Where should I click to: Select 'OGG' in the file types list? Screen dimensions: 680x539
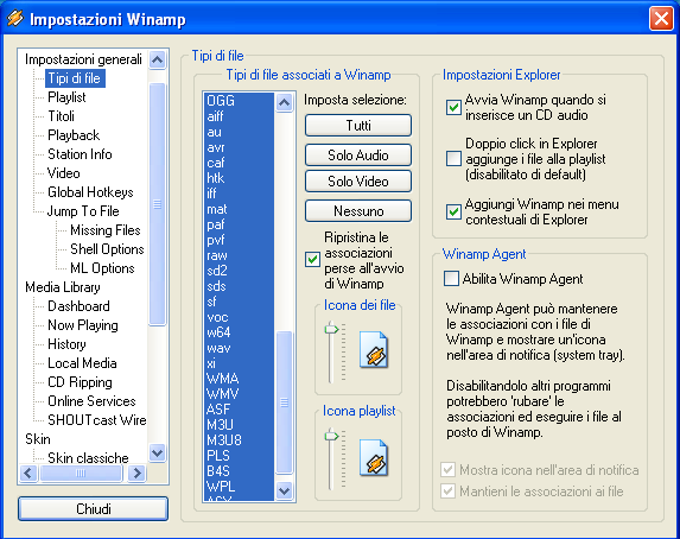pos(239,101)
